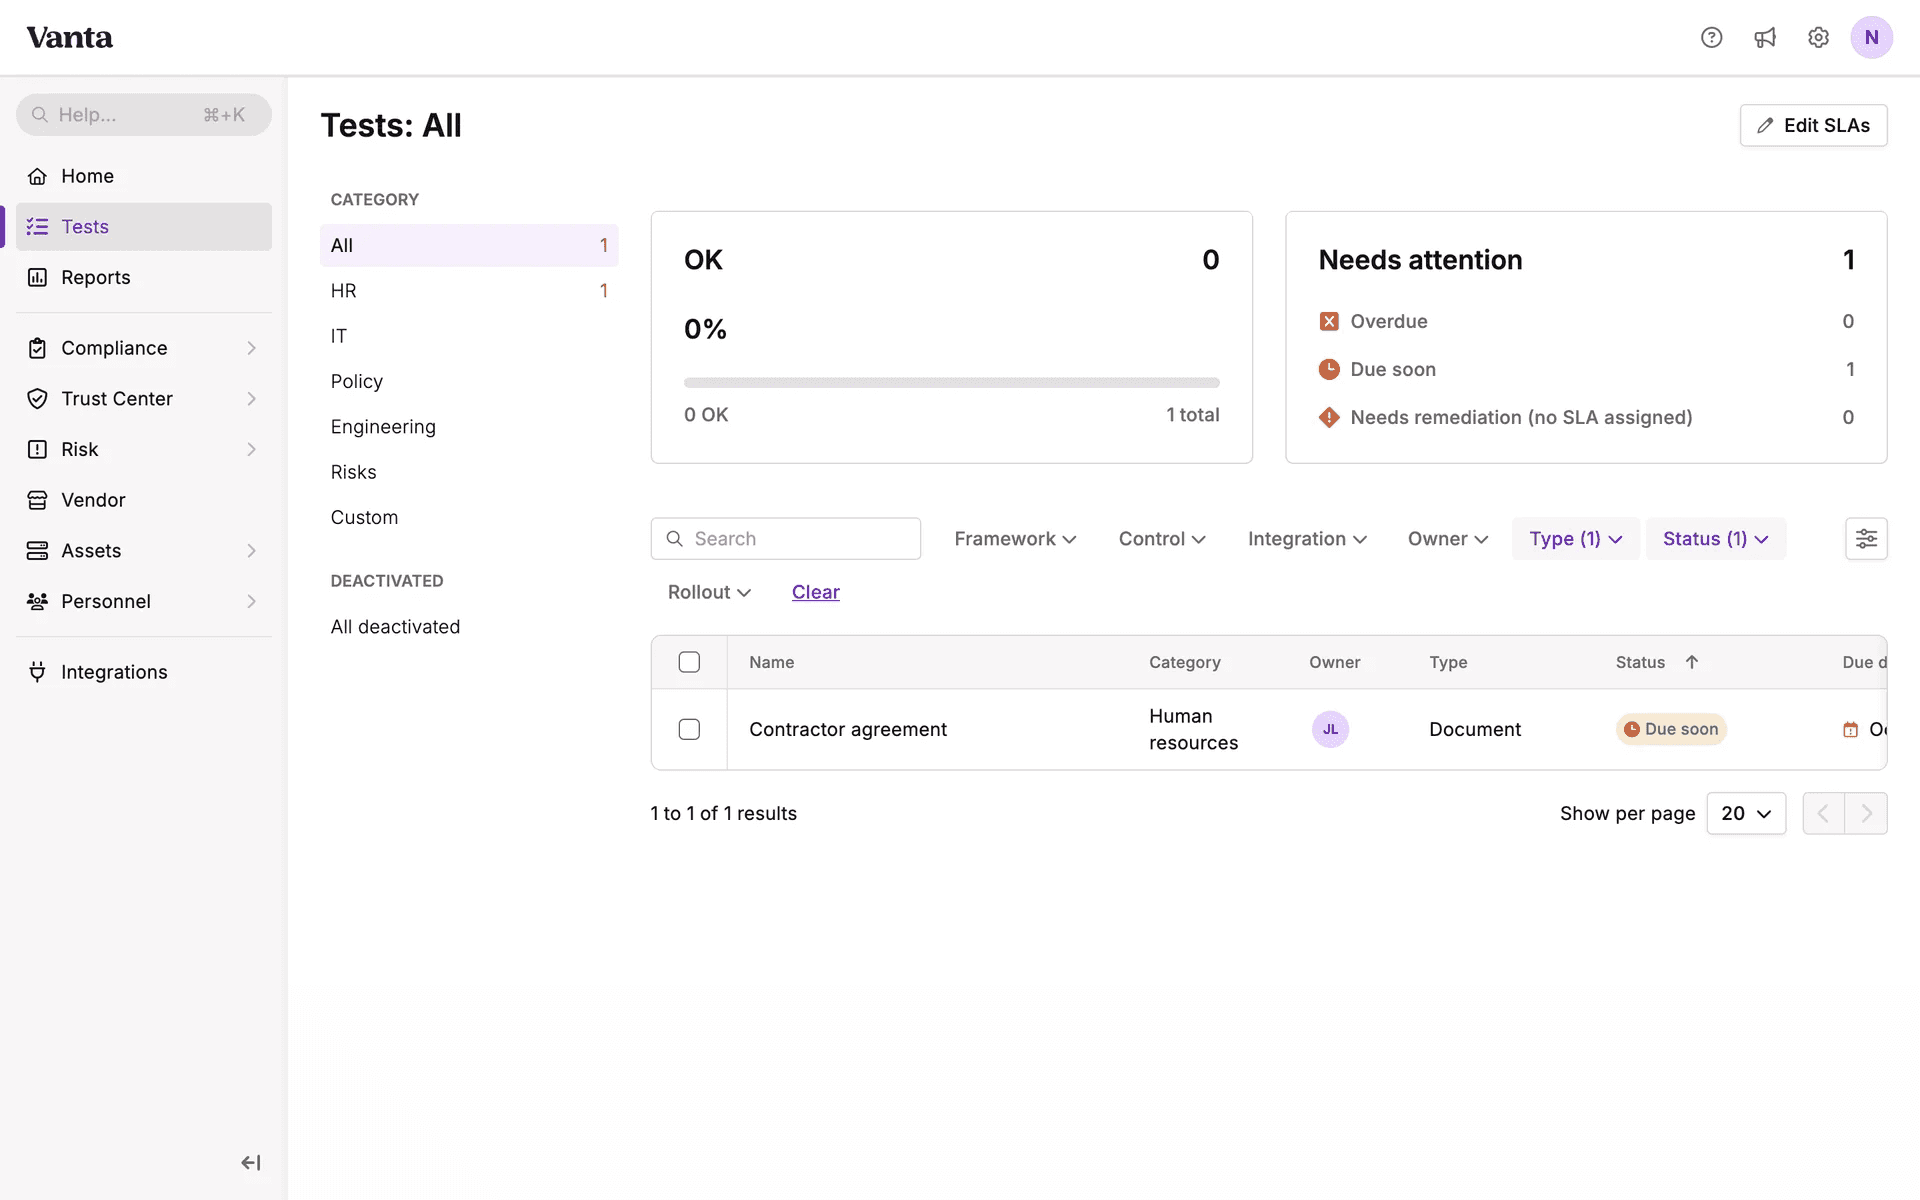Expand the Compliance sidebar section
This screenshot has width=1920, height=1200.
[143, 348]
